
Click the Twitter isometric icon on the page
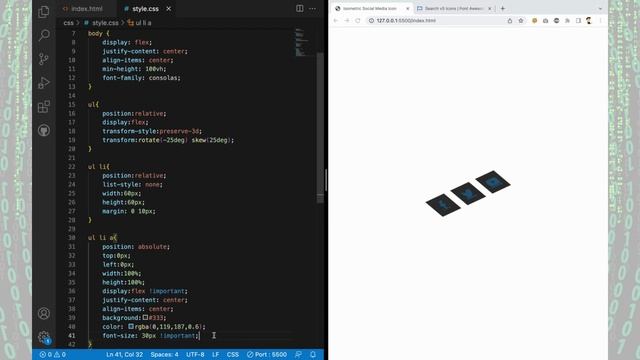tap(468, 193)
